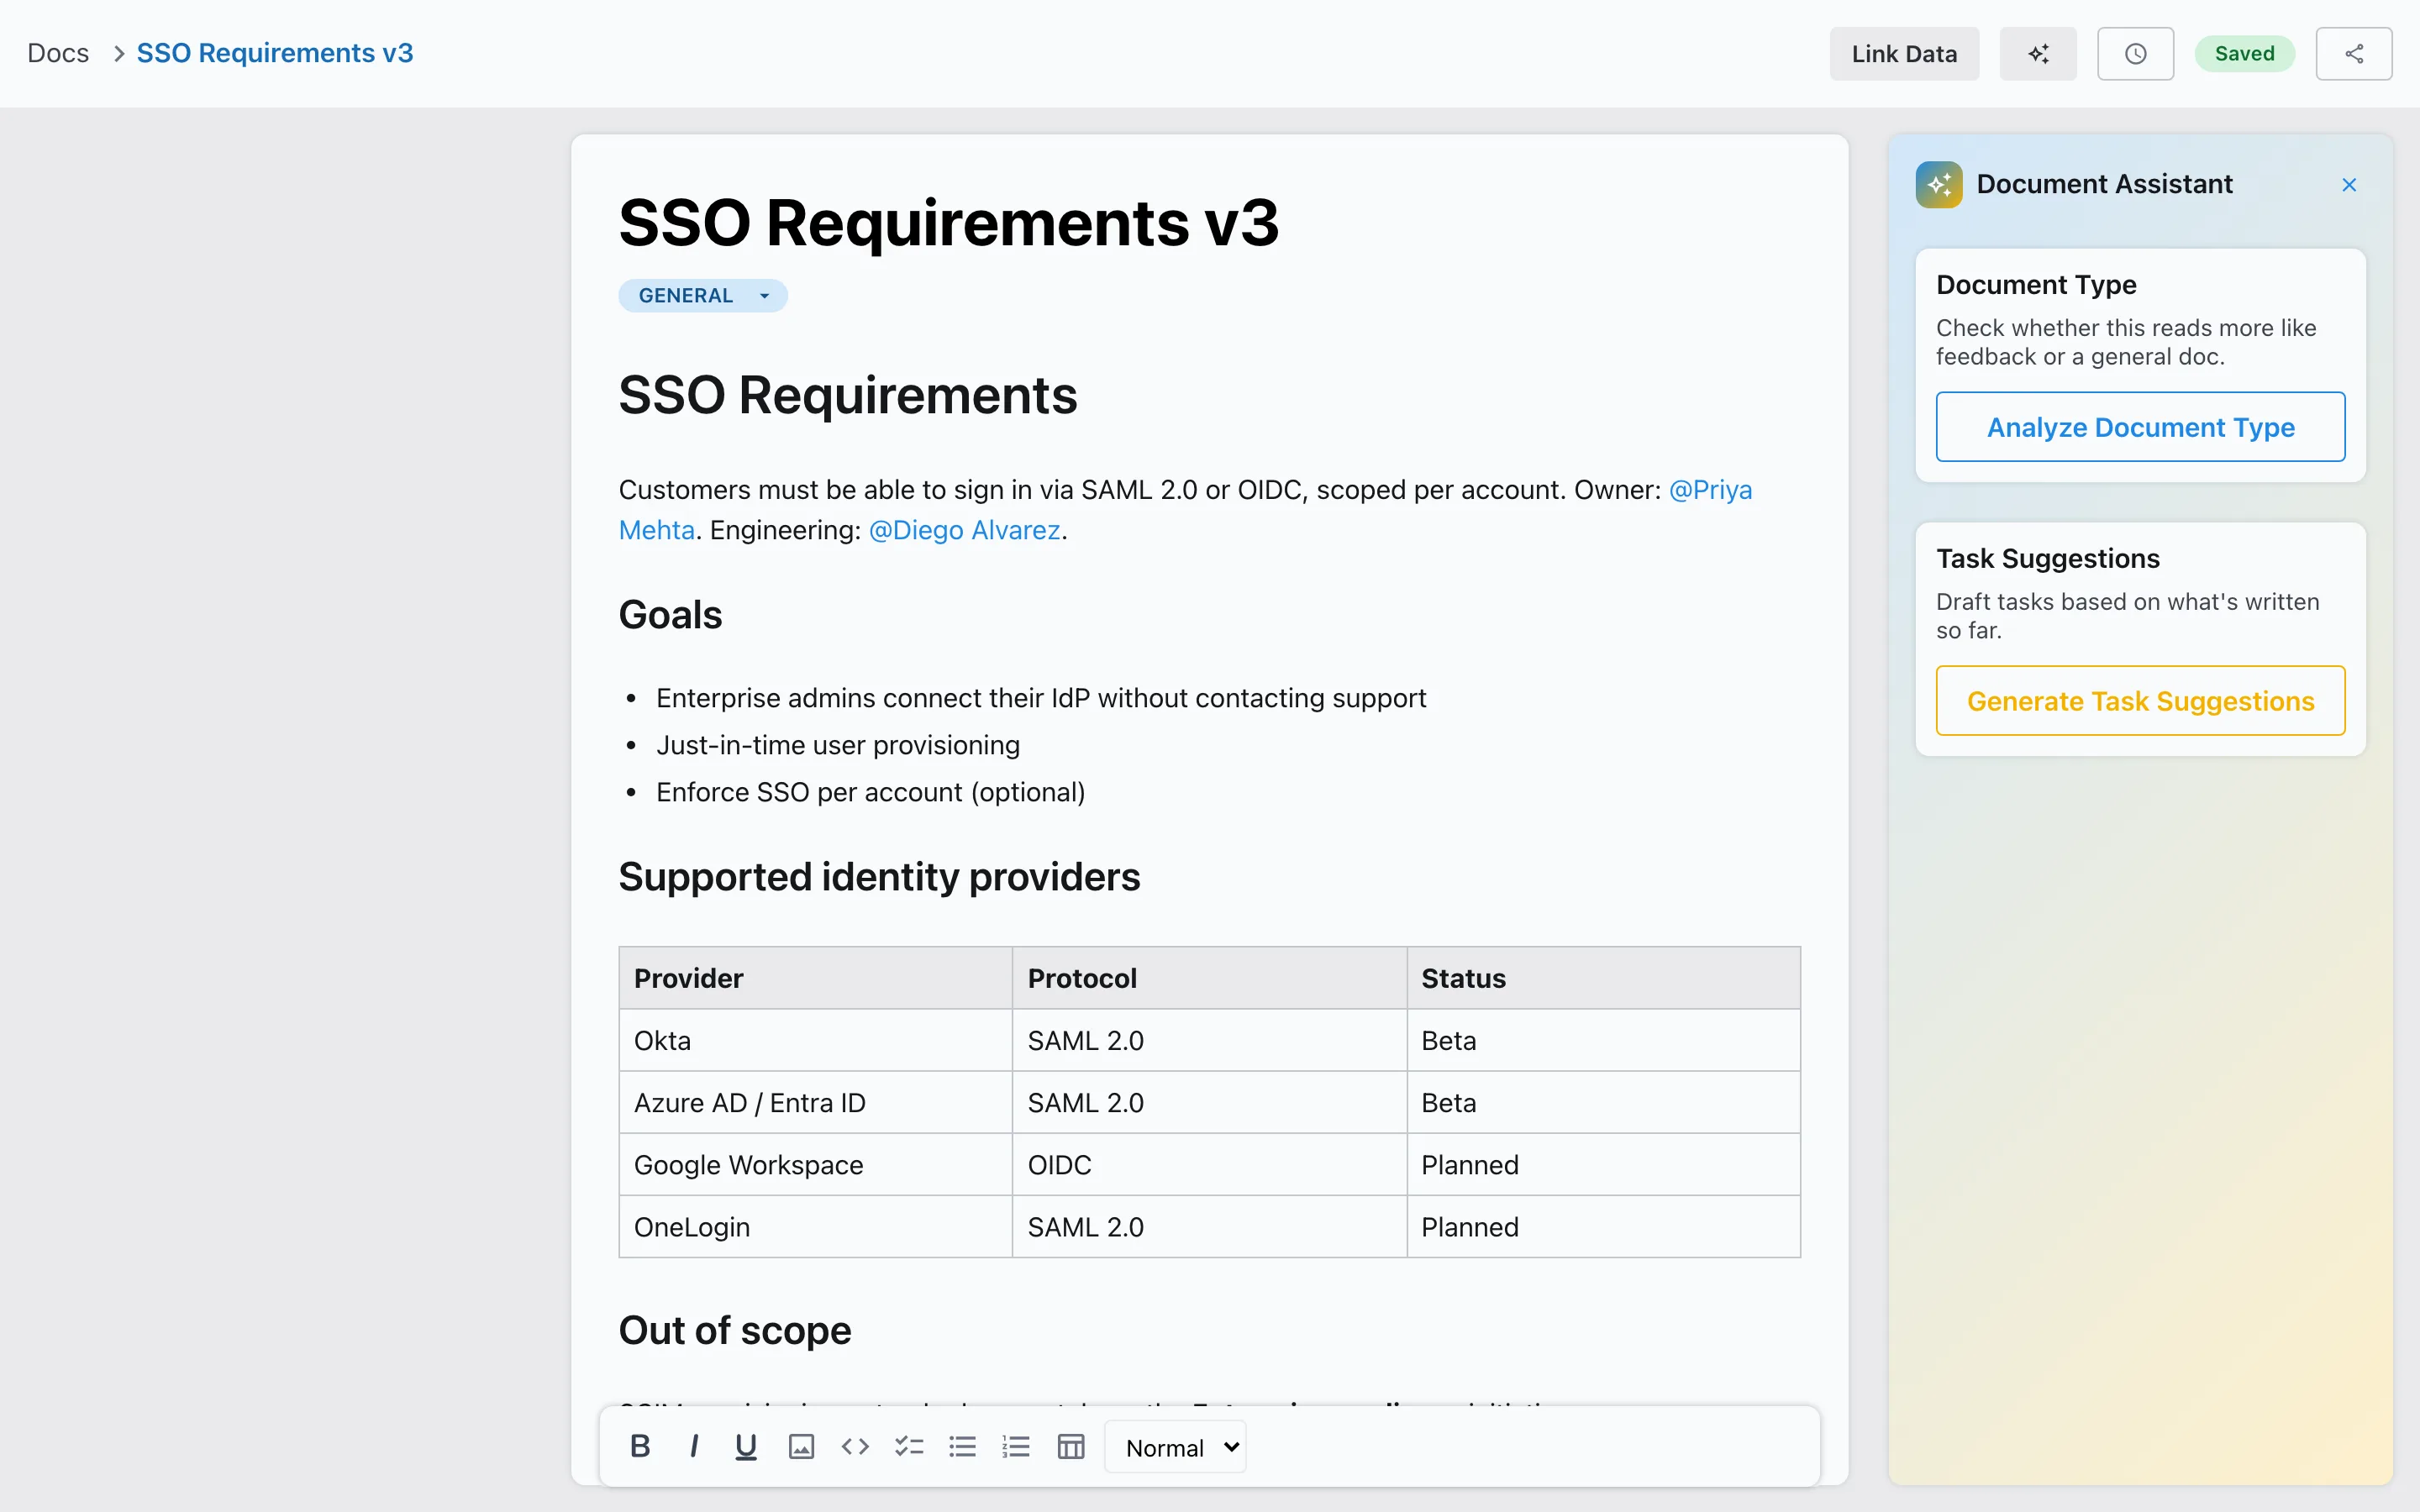Click the Azure AD / Entra ID cell

pyautogui.click(x=816, y=1103)
